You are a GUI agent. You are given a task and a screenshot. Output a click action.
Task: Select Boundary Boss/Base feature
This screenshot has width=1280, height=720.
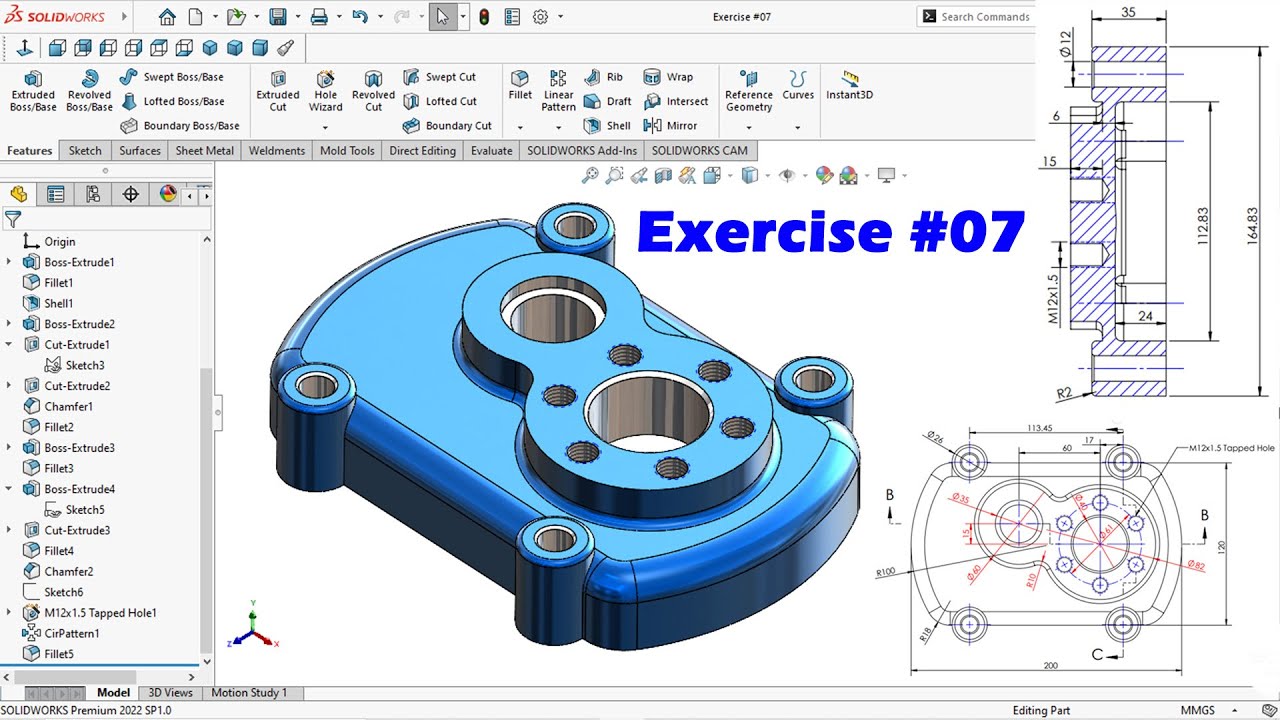coord(180,126)
